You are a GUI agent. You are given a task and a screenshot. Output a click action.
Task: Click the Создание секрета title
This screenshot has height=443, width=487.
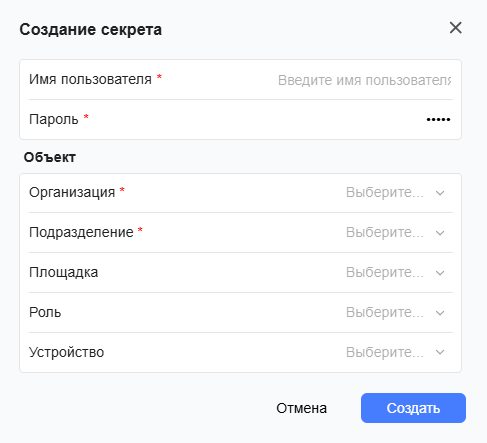pyautogui.click(x=91, y=29)
